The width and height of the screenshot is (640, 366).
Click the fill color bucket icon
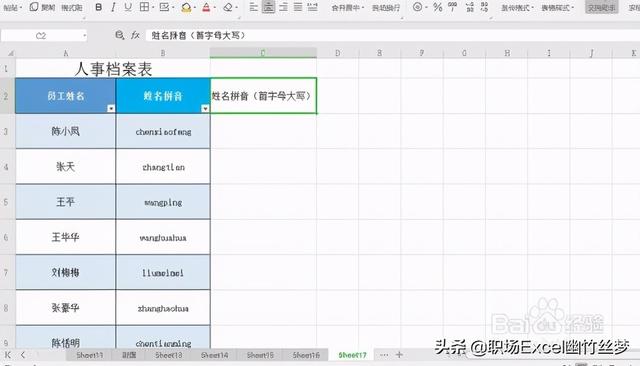[186, 7]
